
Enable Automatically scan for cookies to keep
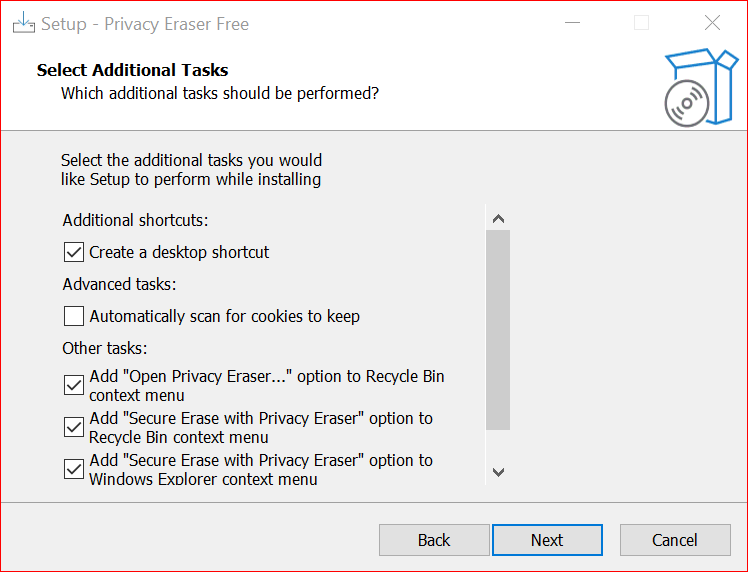[x=74, y=316]
